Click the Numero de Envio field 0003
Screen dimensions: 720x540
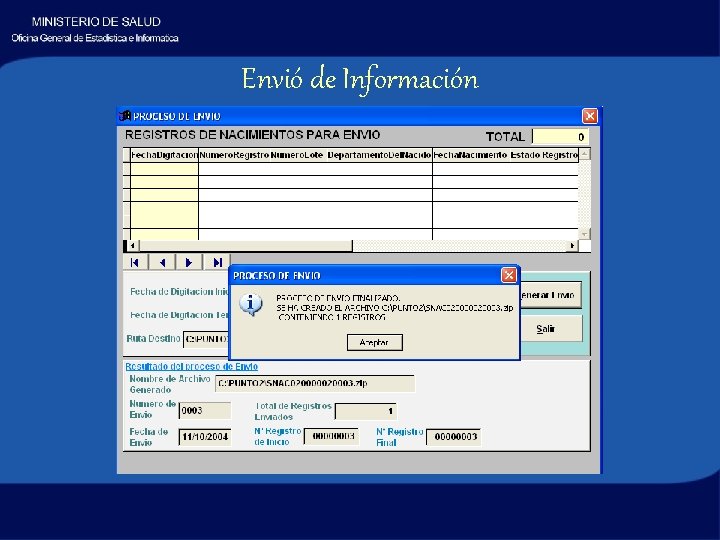click(205, 411)
